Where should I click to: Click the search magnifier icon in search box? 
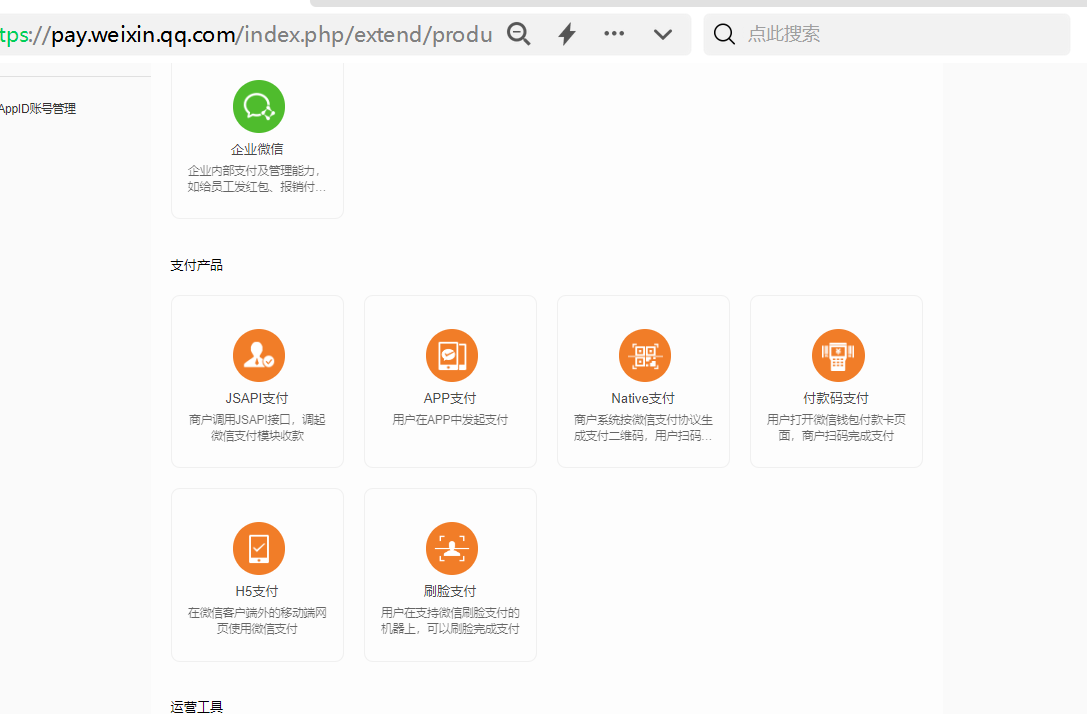(724, 34)
